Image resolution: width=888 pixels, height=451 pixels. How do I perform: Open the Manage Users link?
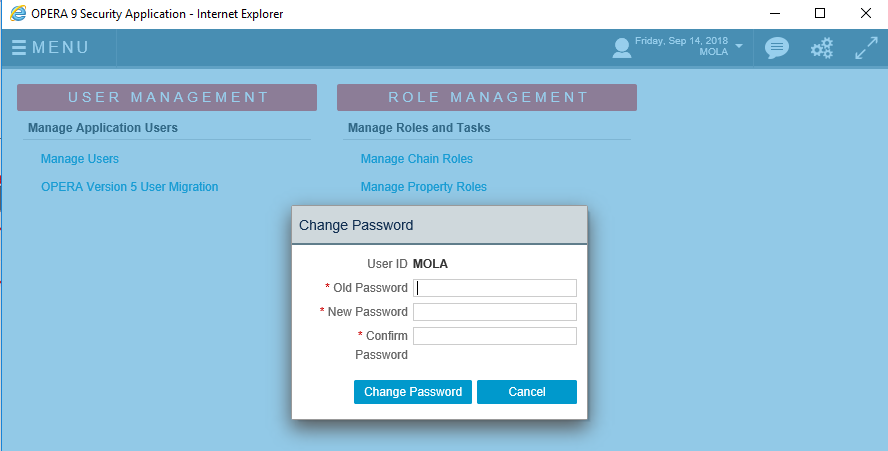(x=80, y=159)
